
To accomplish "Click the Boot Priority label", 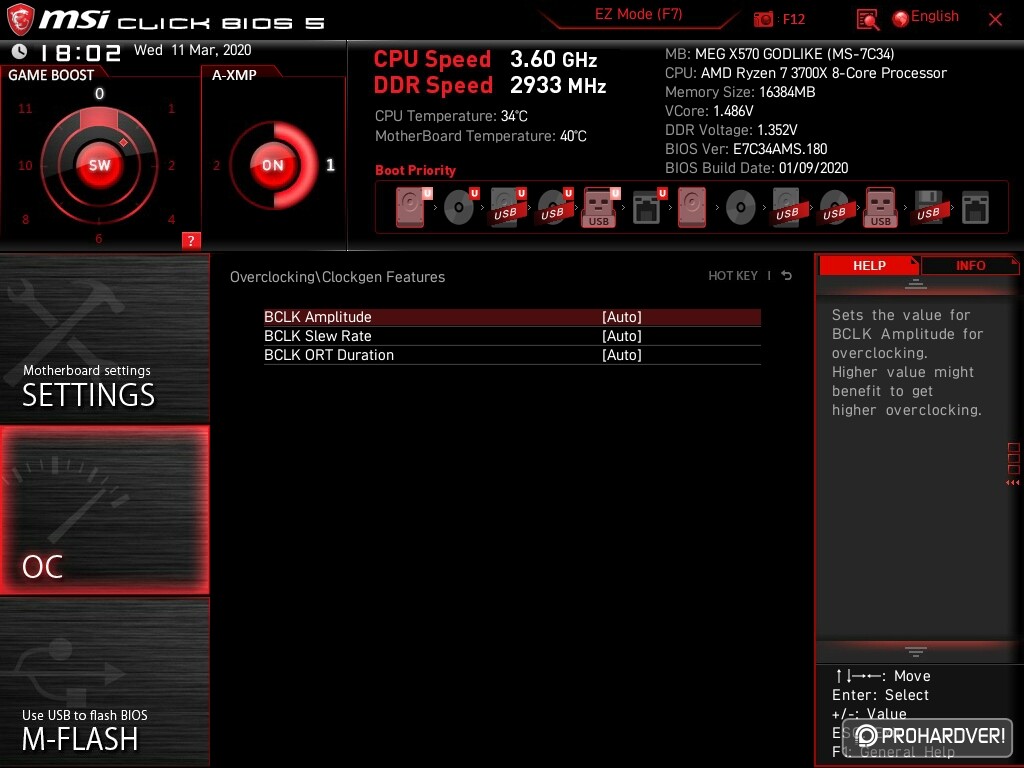I will tap(415, 170).
